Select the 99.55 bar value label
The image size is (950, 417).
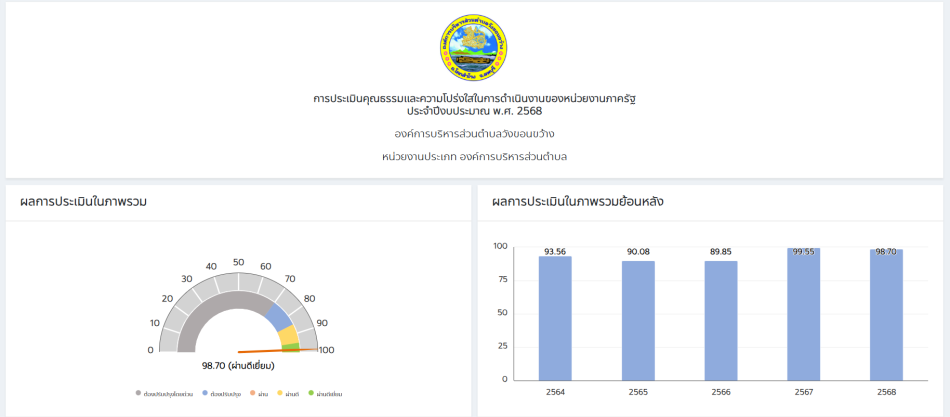coord(803,252)
